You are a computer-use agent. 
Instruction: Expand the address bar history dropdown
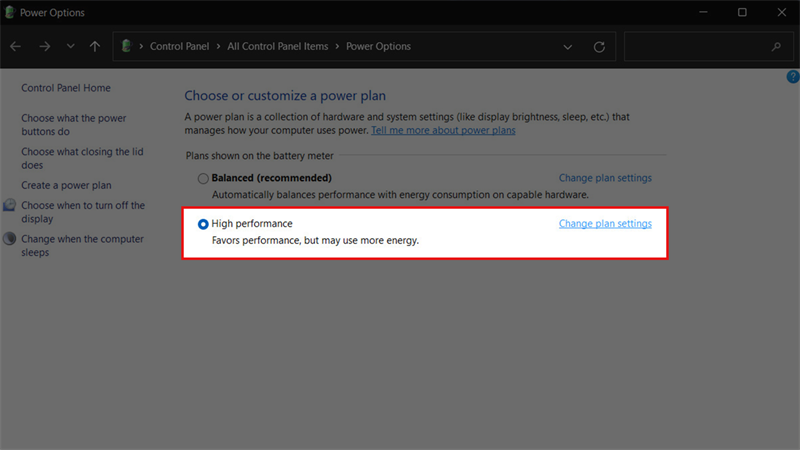(x=568, y=46)
